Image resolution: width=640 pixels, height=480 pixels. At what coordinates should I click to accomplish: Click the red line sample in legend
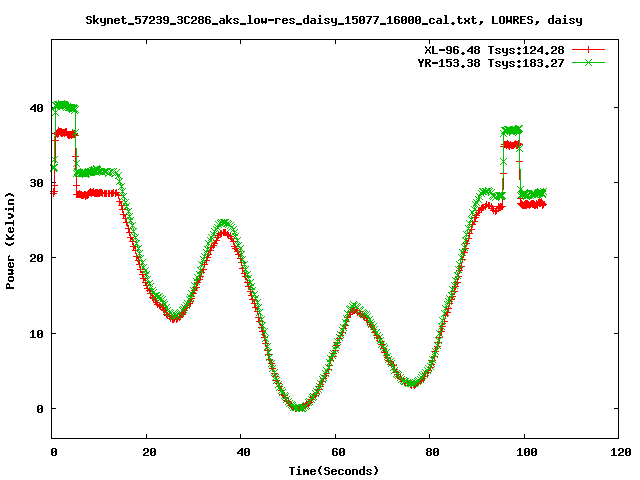click(588, 50)
